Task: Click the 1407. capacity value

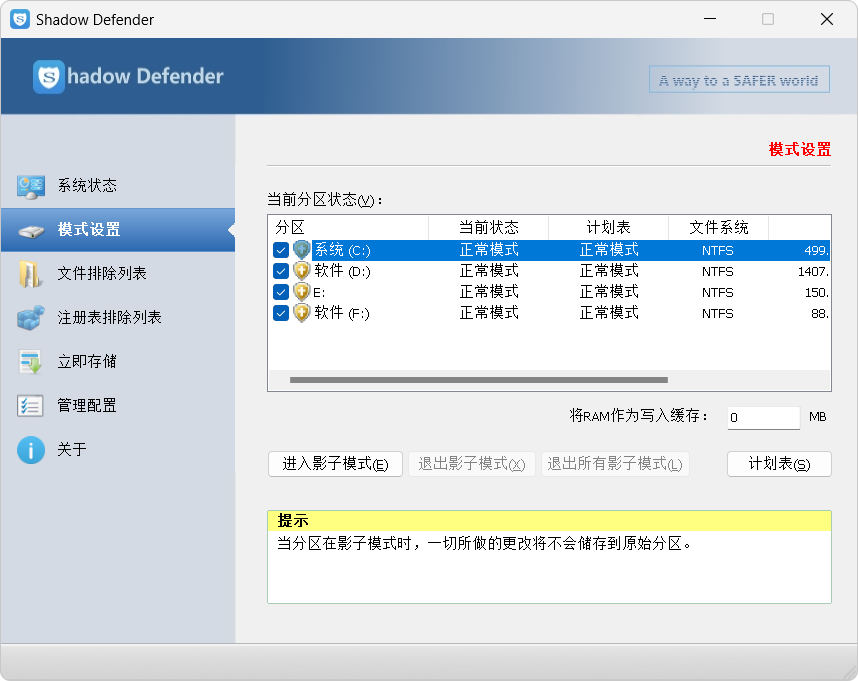Action: pos(813,271)
